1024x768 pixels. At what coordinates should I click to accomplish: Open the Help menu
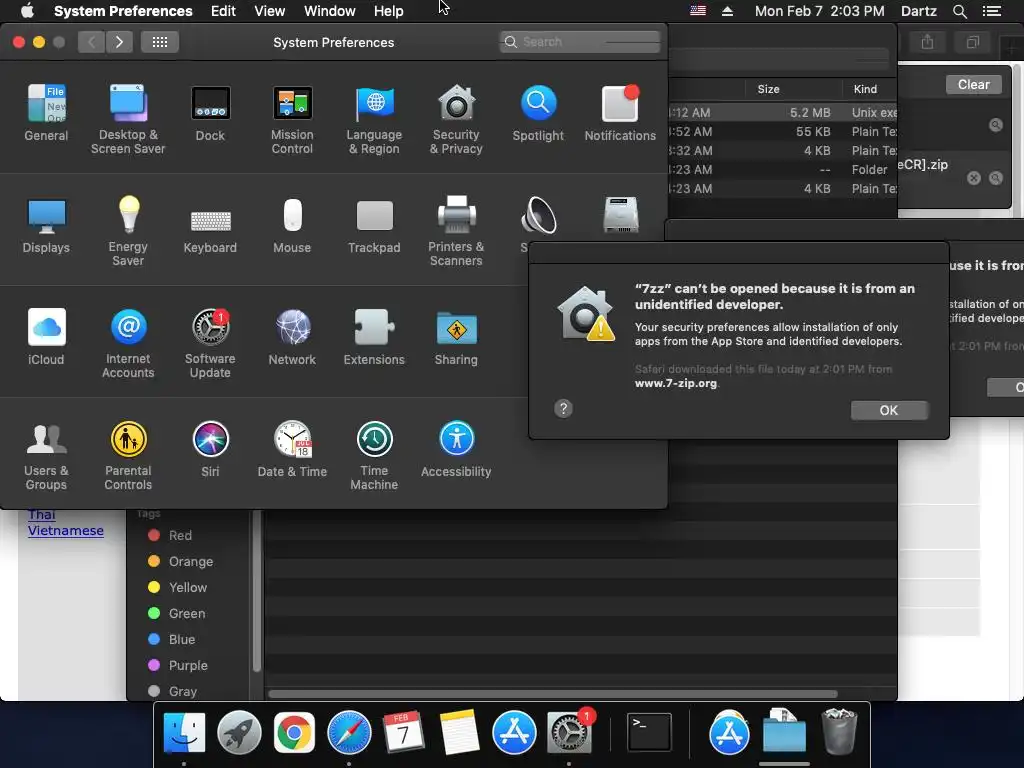click(389, 11)
